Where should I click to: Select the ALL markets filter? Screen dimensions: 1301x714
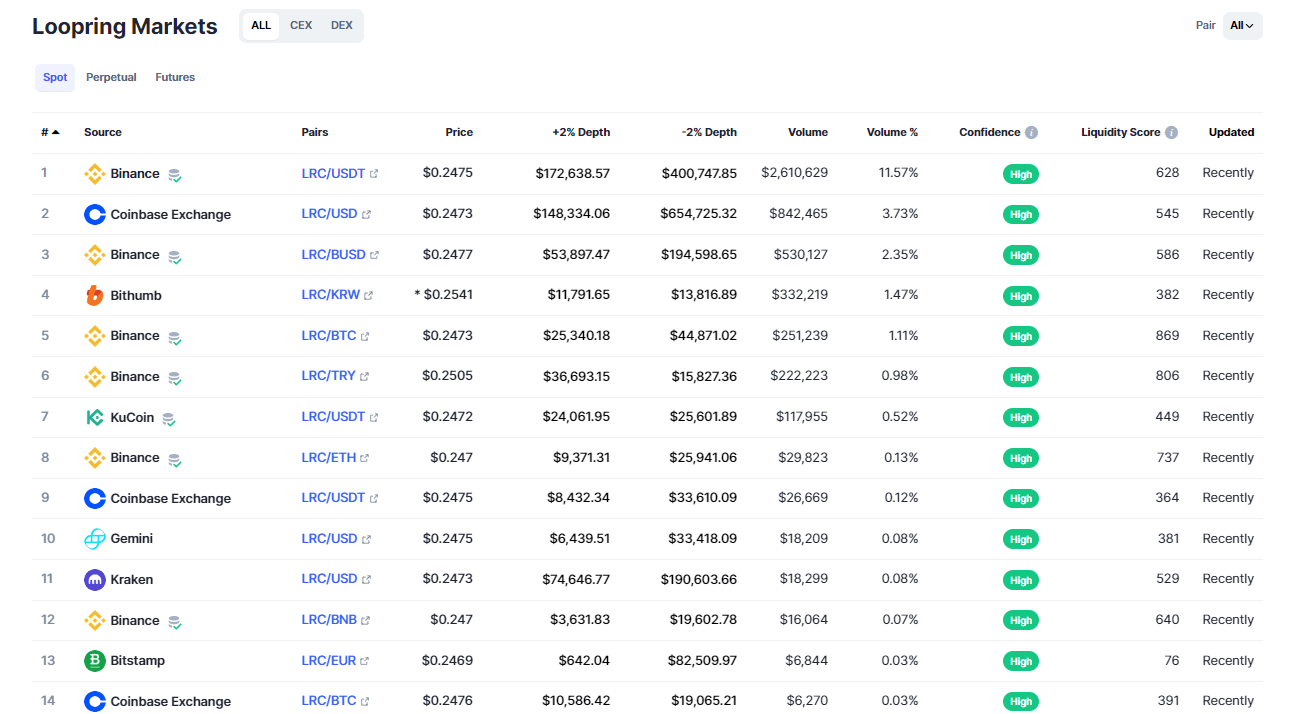pyautogui.click(x=261, y=26)
